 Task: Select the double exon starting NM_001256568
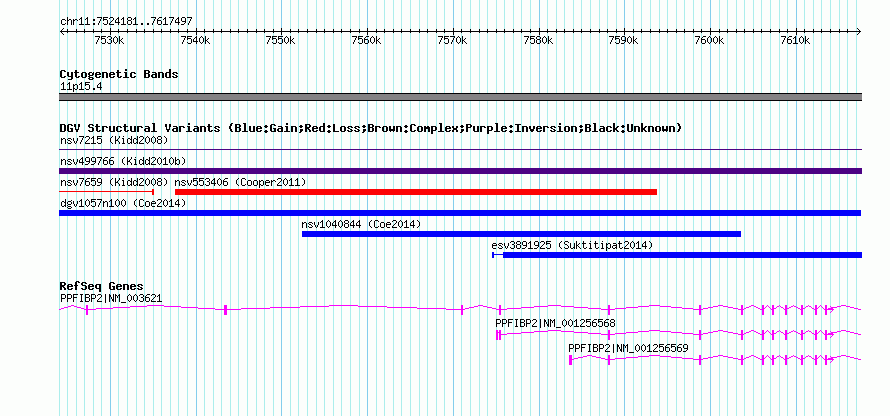[x=498, y=335]
